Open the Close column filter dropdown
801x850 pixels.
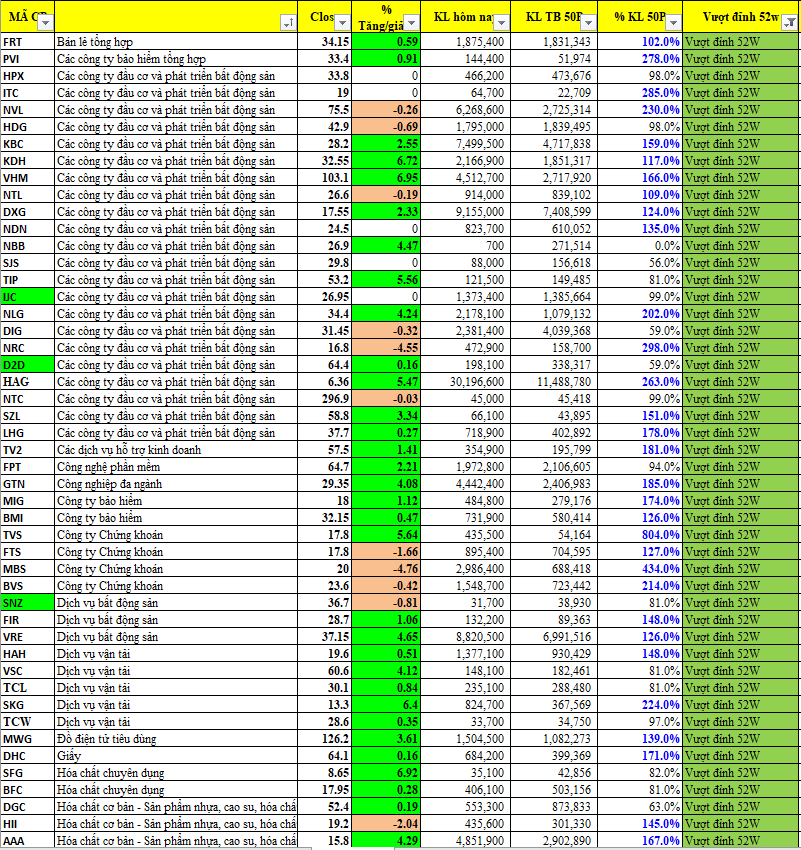(343, 23)
